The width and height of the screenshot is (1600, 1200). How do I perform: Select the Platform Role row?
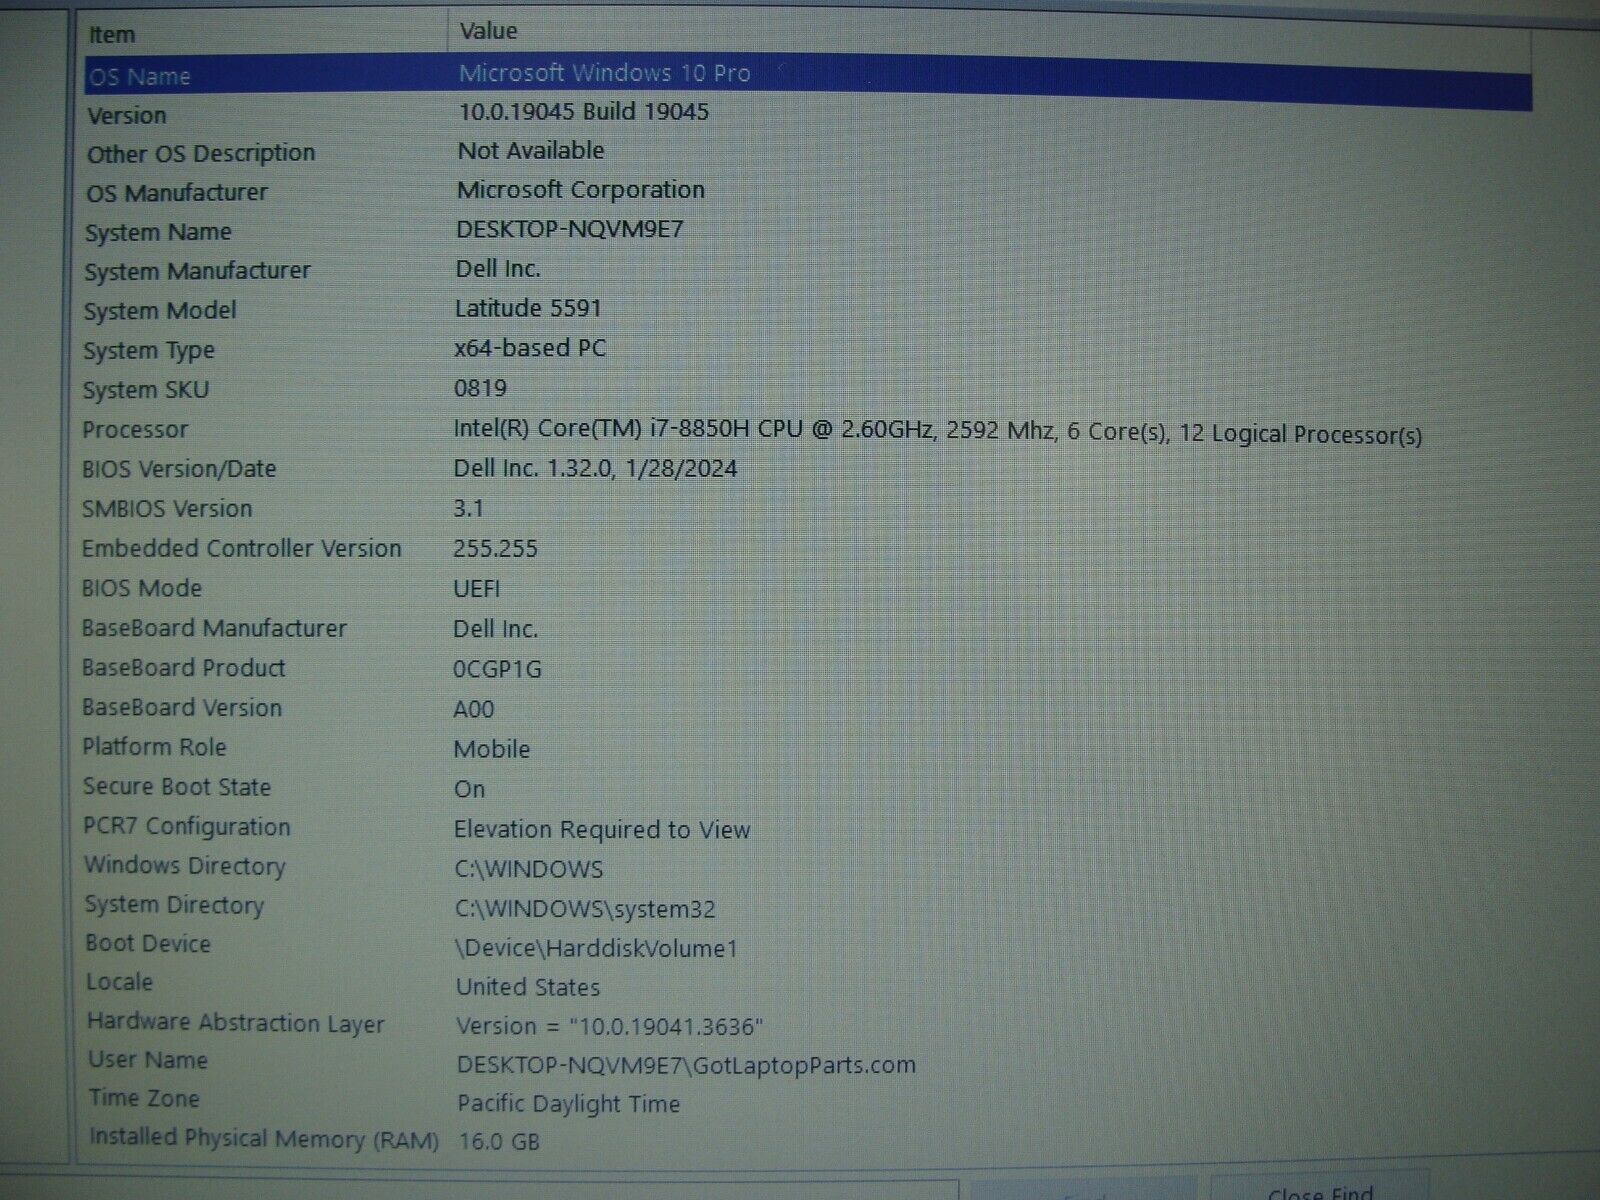click(x=154, y=747)
